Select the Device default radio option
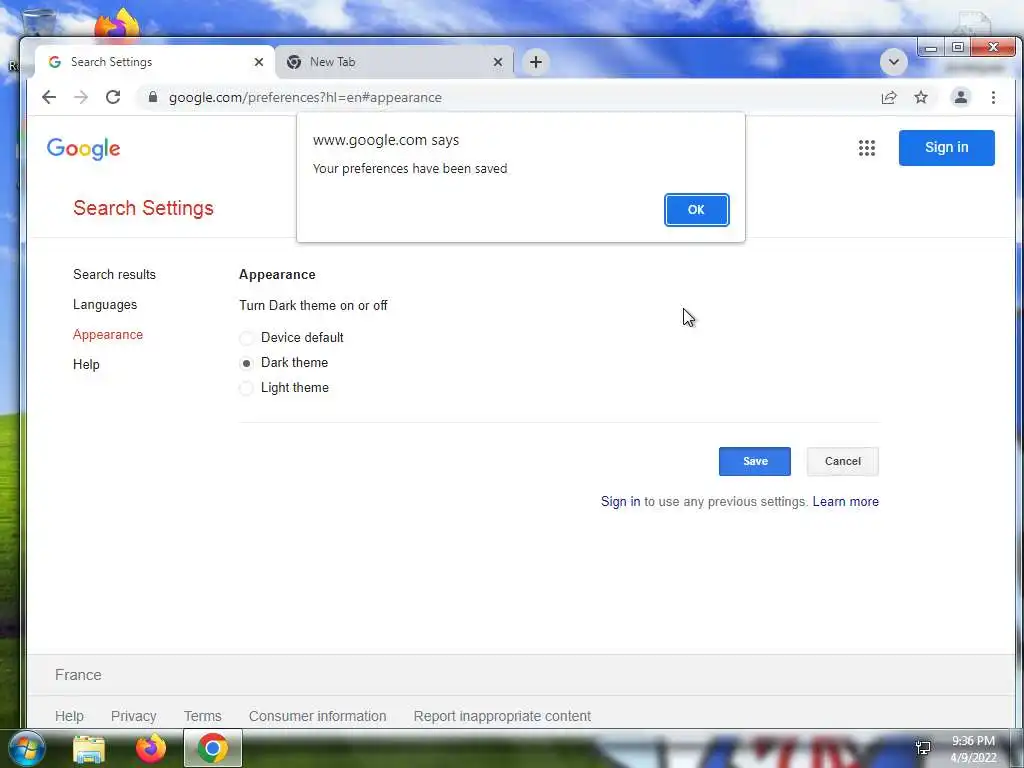The width and height of the screenshot is (1024, 768). click(x=246, y=338)
